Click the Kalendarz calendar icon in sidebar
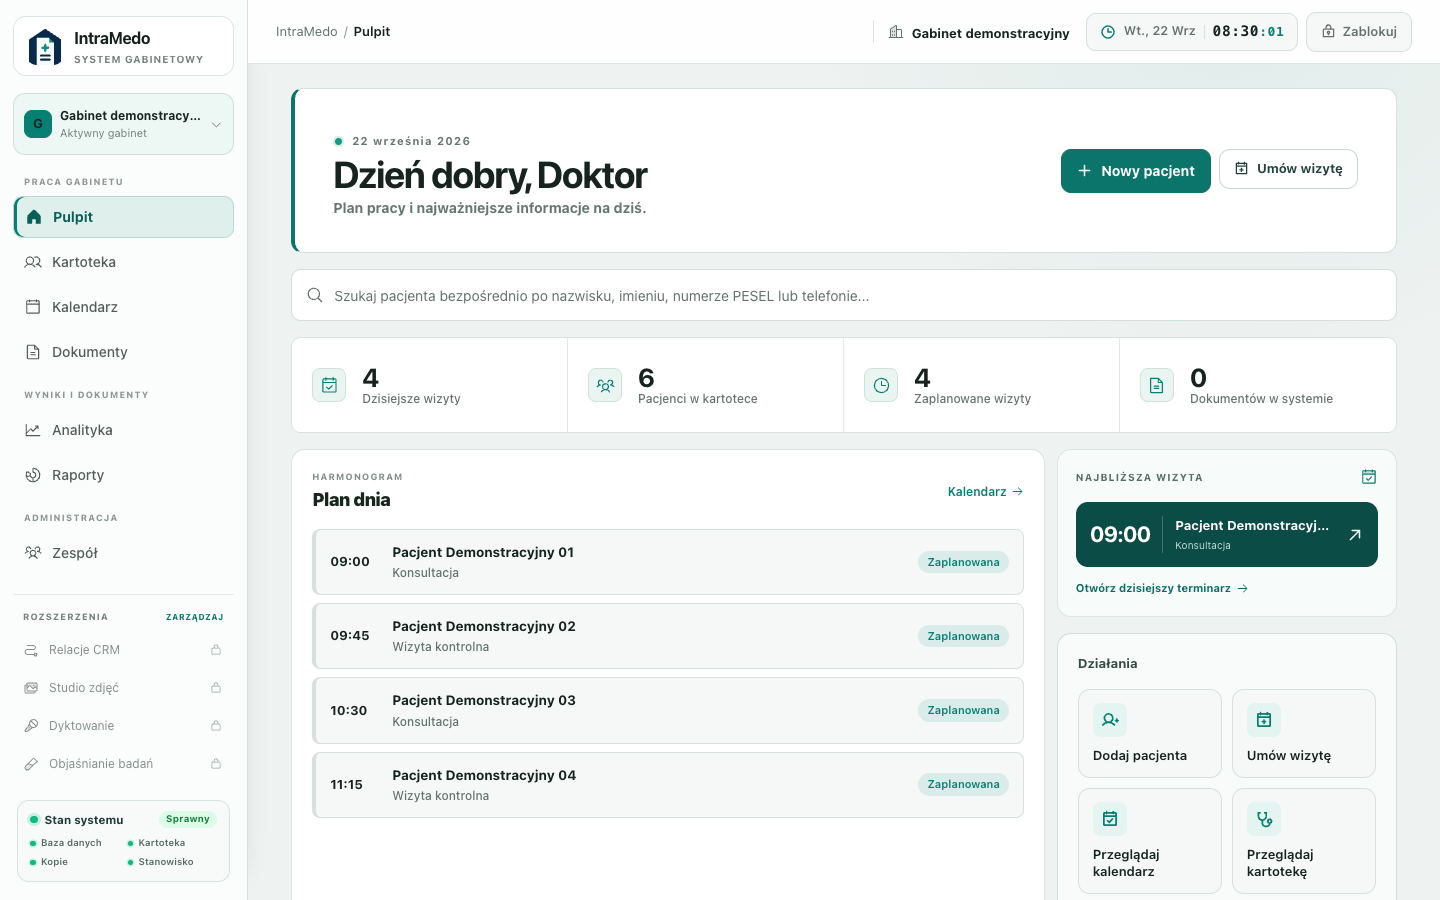 tap(33, 307)
